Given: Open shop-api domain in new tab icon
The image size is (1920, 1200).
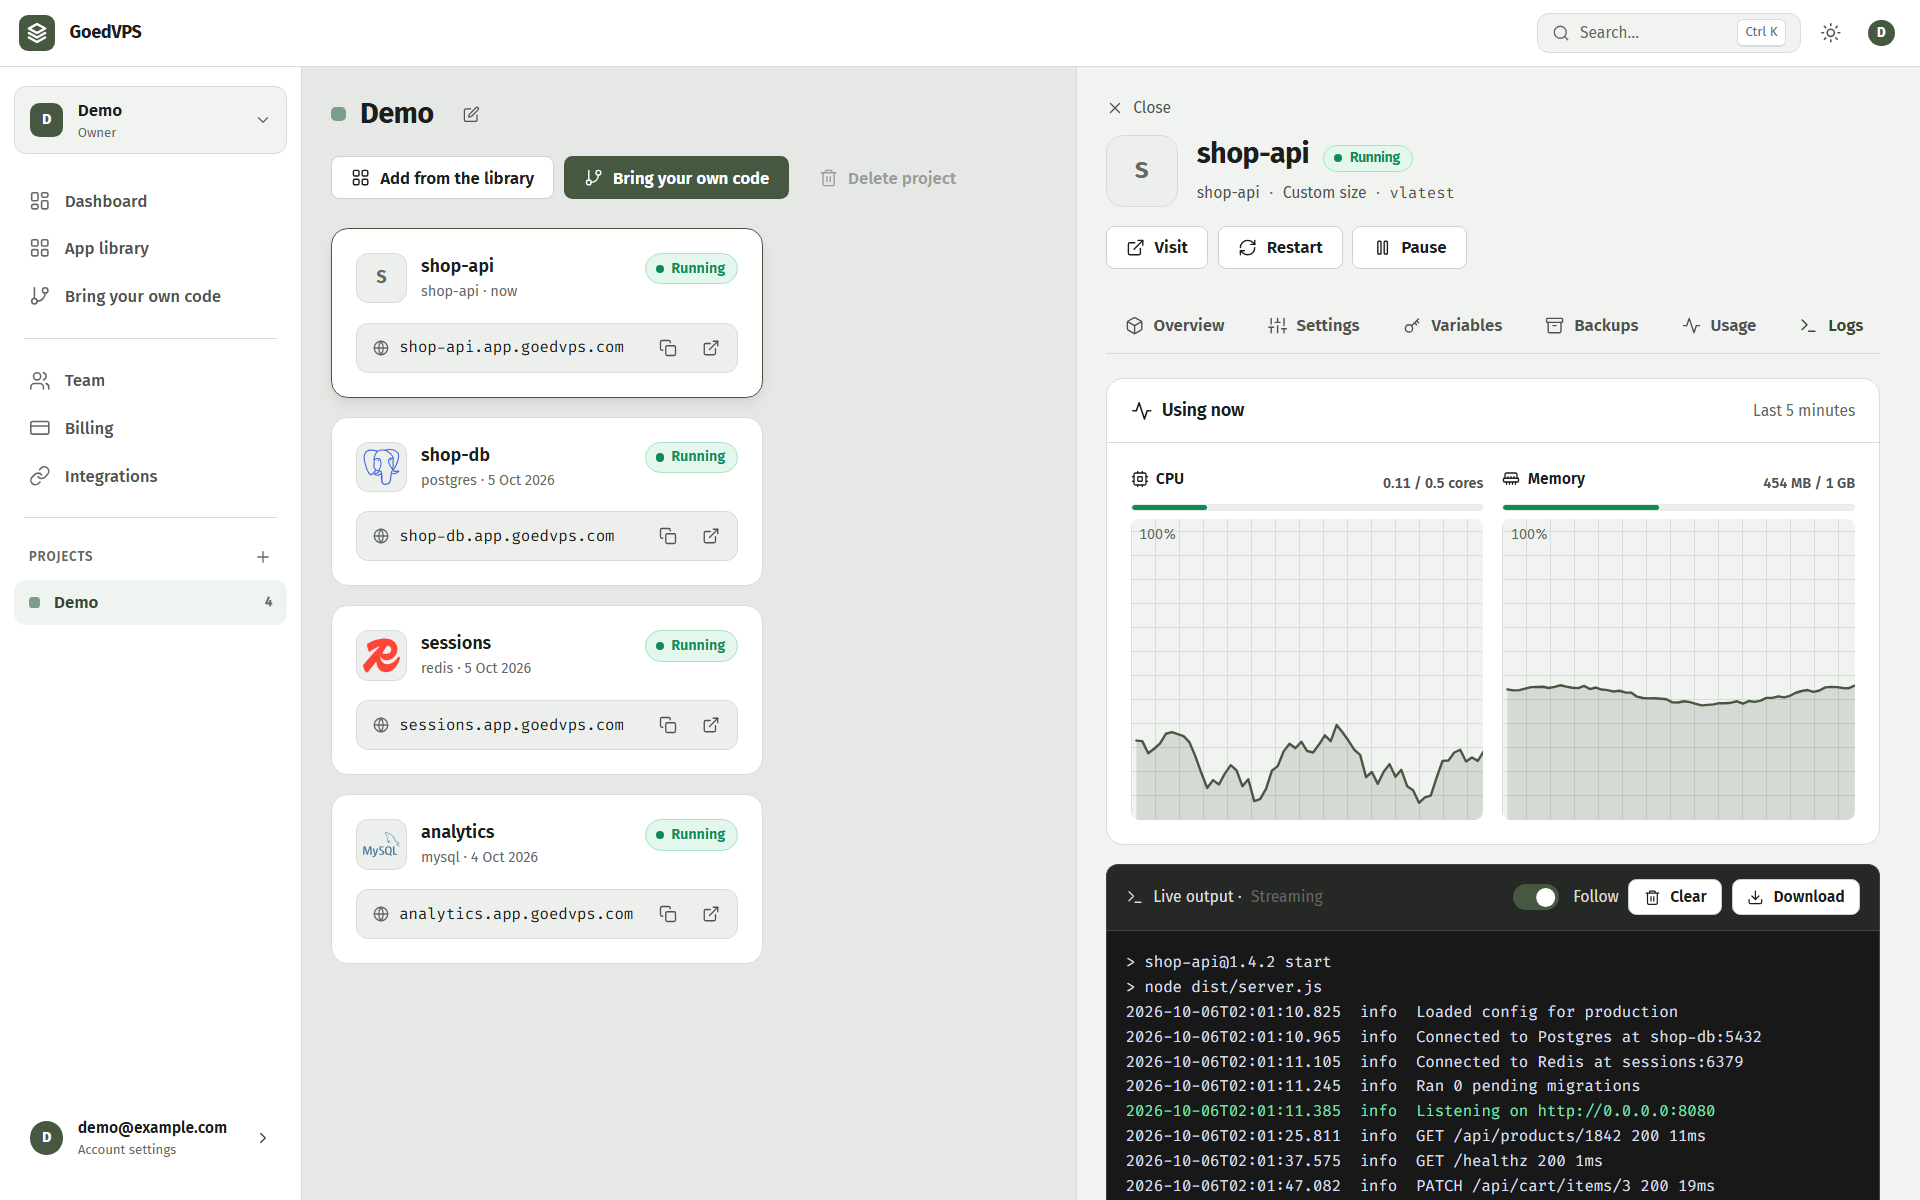Looking at the screenshot, I should click(x=711, y=348).
